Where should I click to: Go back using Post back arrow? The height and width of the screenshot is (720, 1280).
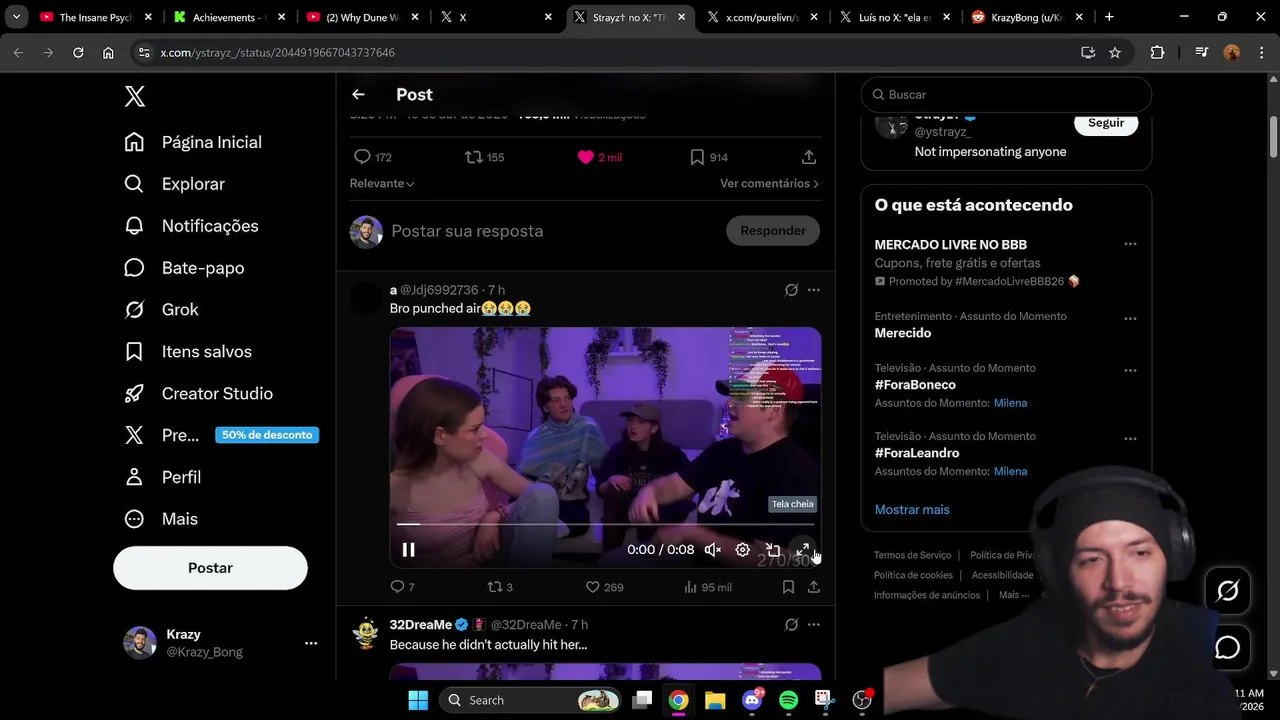[x=358, y=94]
